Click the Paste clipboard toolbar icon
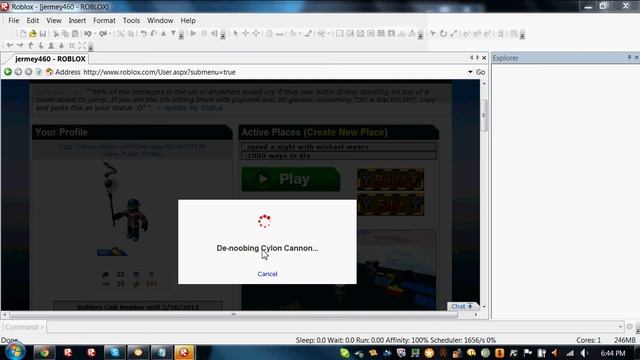Viewport: 640px width, 360px height. pos(75,34)
